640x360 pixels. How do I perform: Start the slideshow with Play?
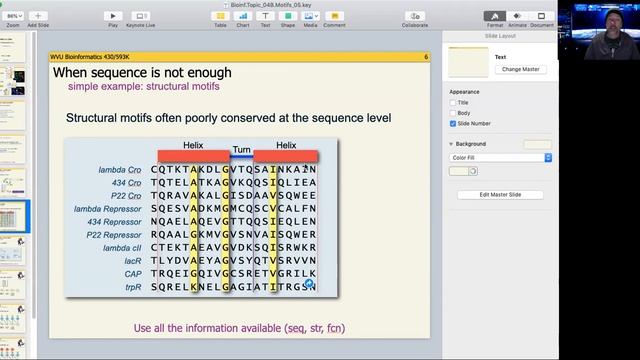113,16
